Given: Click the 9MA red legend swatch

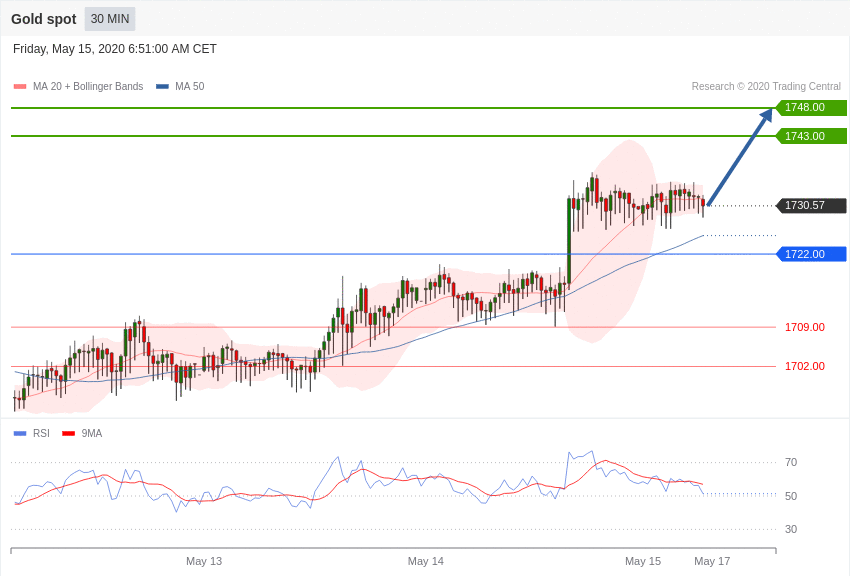Looking at the screenshot, I should (x=68, y=433).
